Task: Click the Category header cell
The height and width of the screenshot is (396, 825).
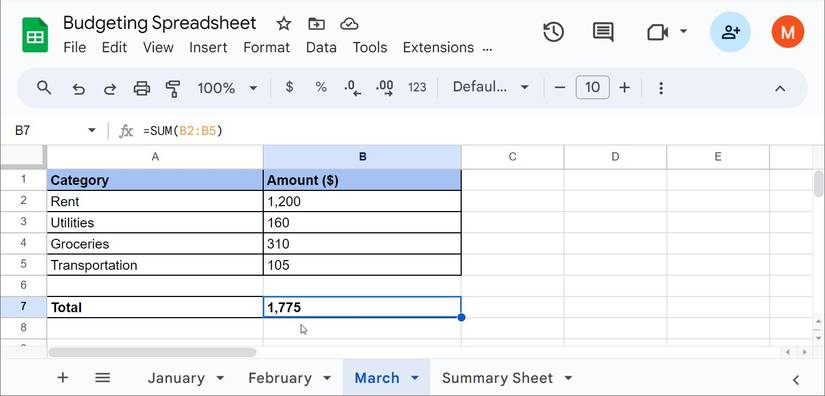Action: coord(155,180)
